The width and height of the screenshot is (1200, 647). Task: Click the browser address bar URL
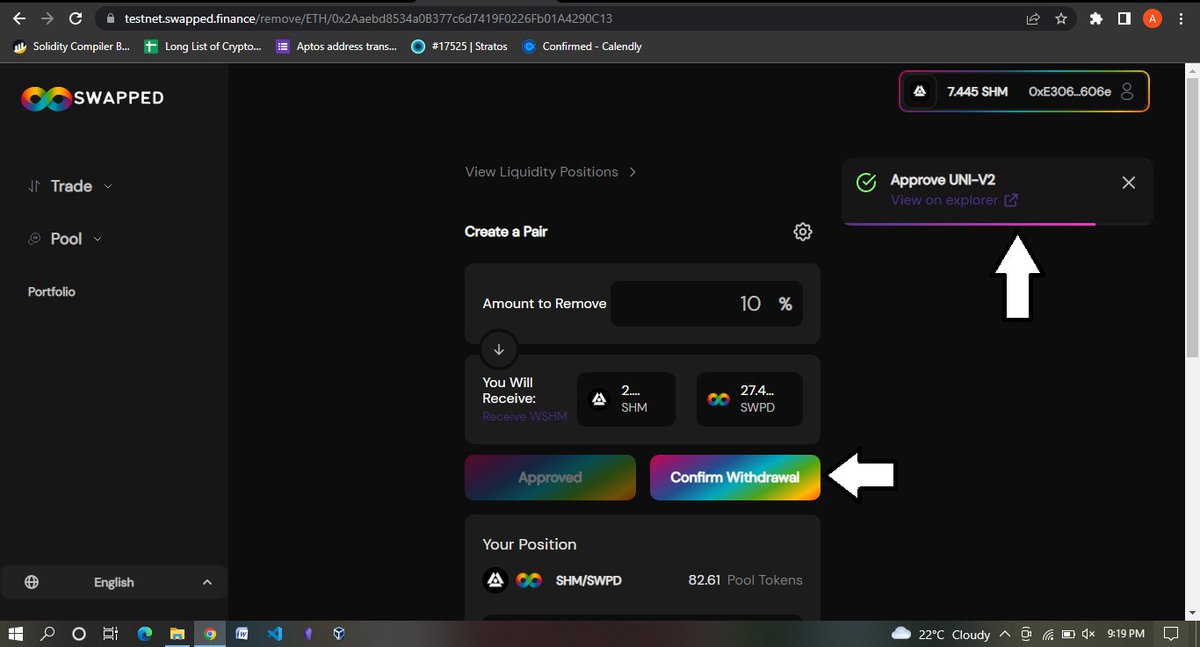370,19
